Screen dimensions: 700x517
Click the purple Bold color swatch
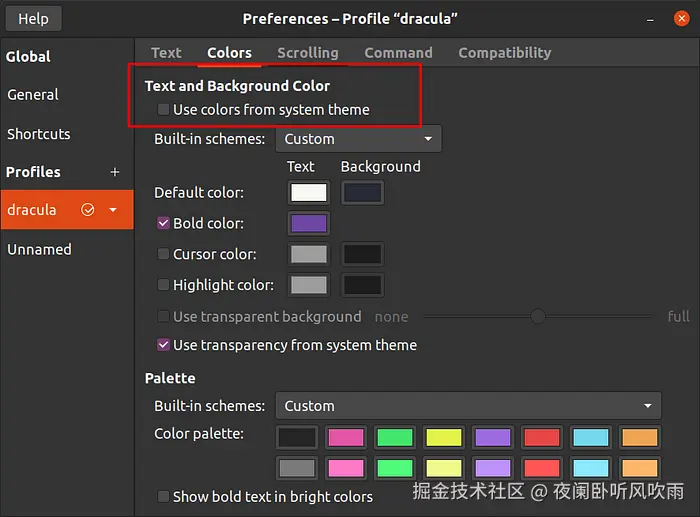(x=309, y=224)
